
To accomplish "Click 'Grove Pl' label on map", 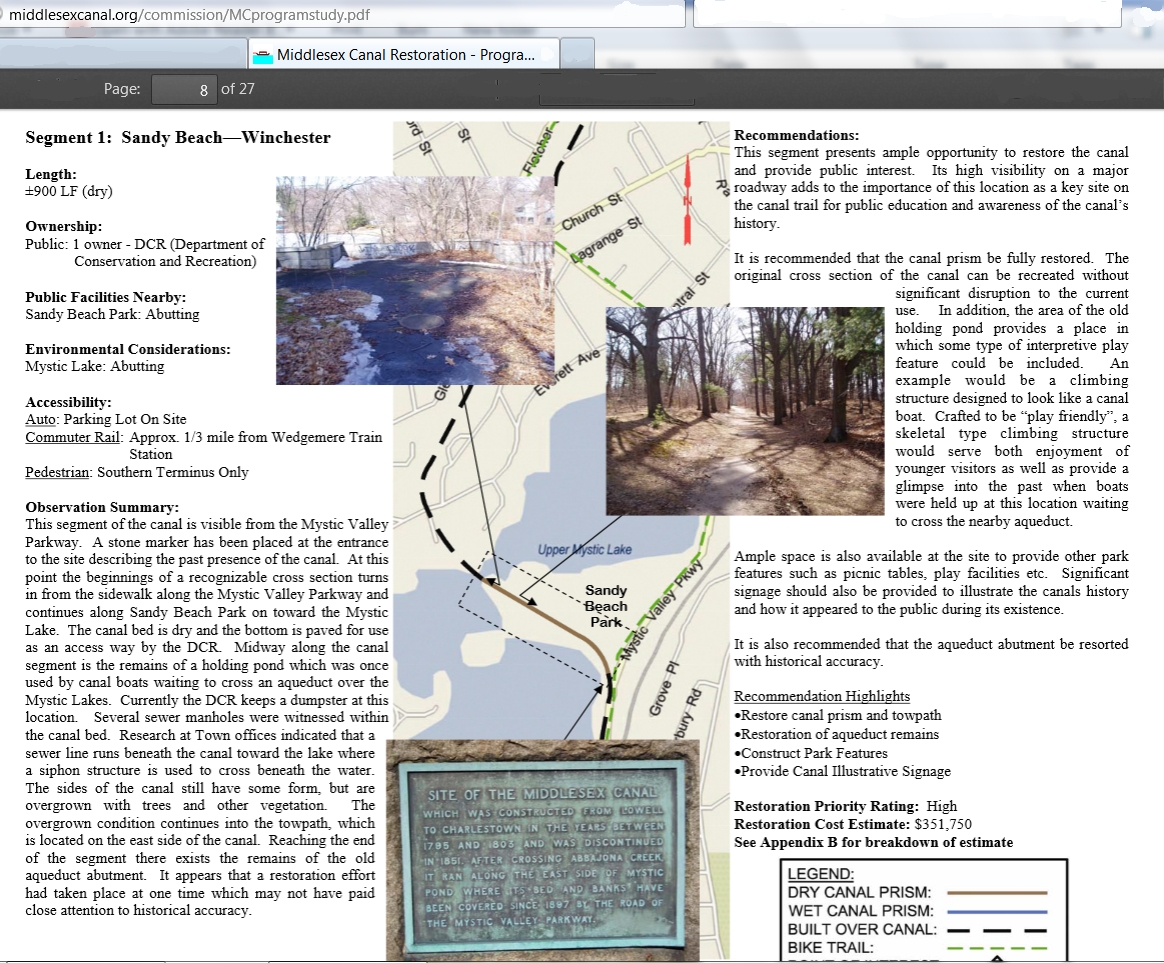I will tap(664, 688).
